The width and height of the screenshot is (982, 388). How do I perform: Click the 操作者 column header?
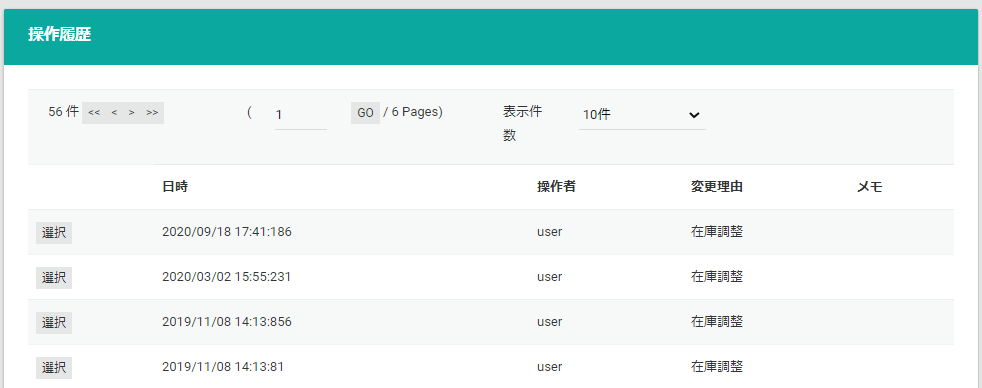(556, 187)
